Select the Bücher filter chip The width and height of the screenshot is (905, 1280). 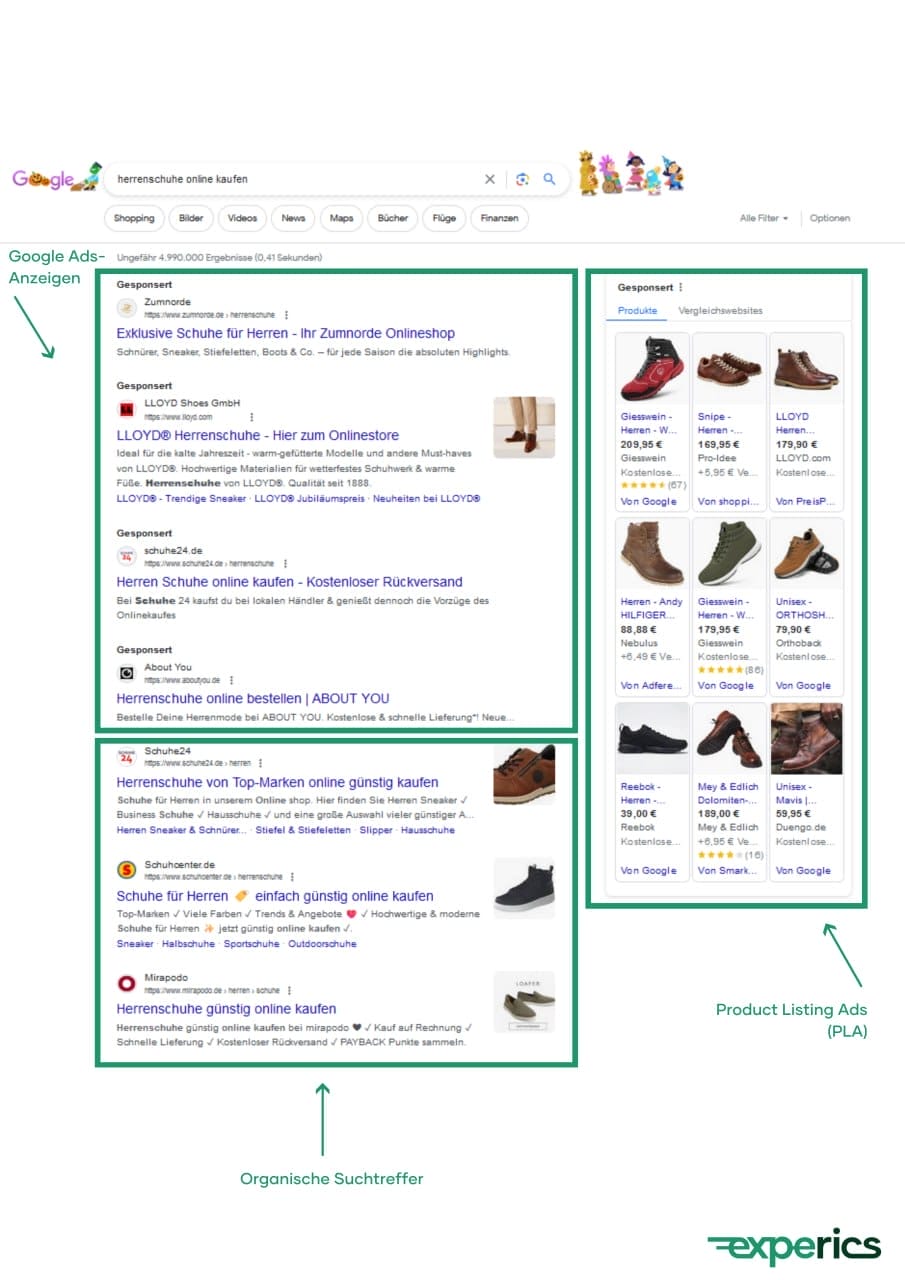393,218
